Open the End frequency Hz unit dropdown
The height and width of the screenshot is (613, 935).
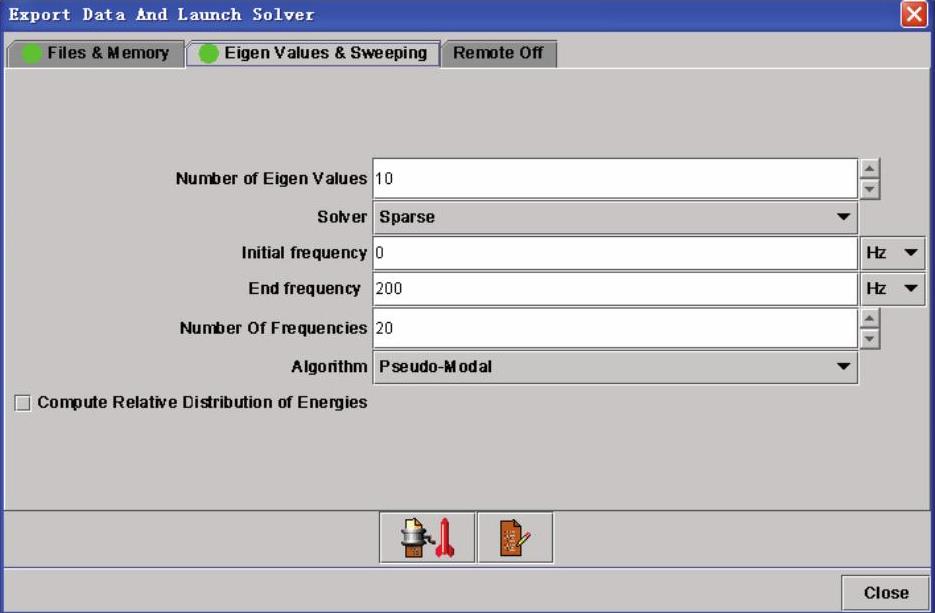point(892,289)
